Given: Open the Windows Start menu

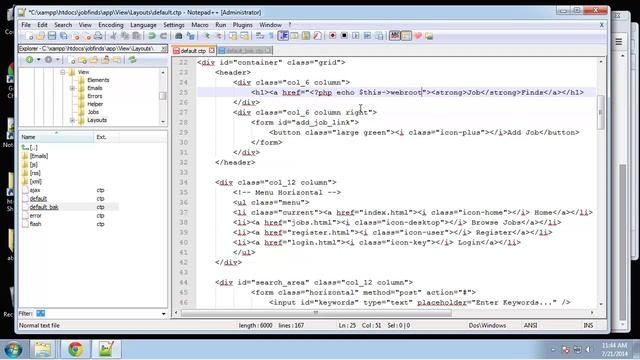Looking at the screenshot, I should pos(13,350).
